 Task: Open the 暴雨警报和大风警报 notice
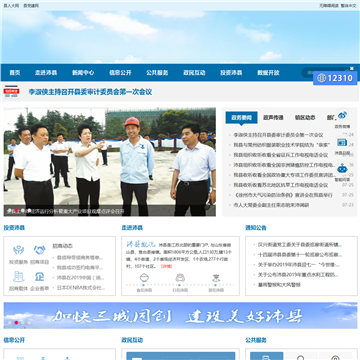(279, 285)
